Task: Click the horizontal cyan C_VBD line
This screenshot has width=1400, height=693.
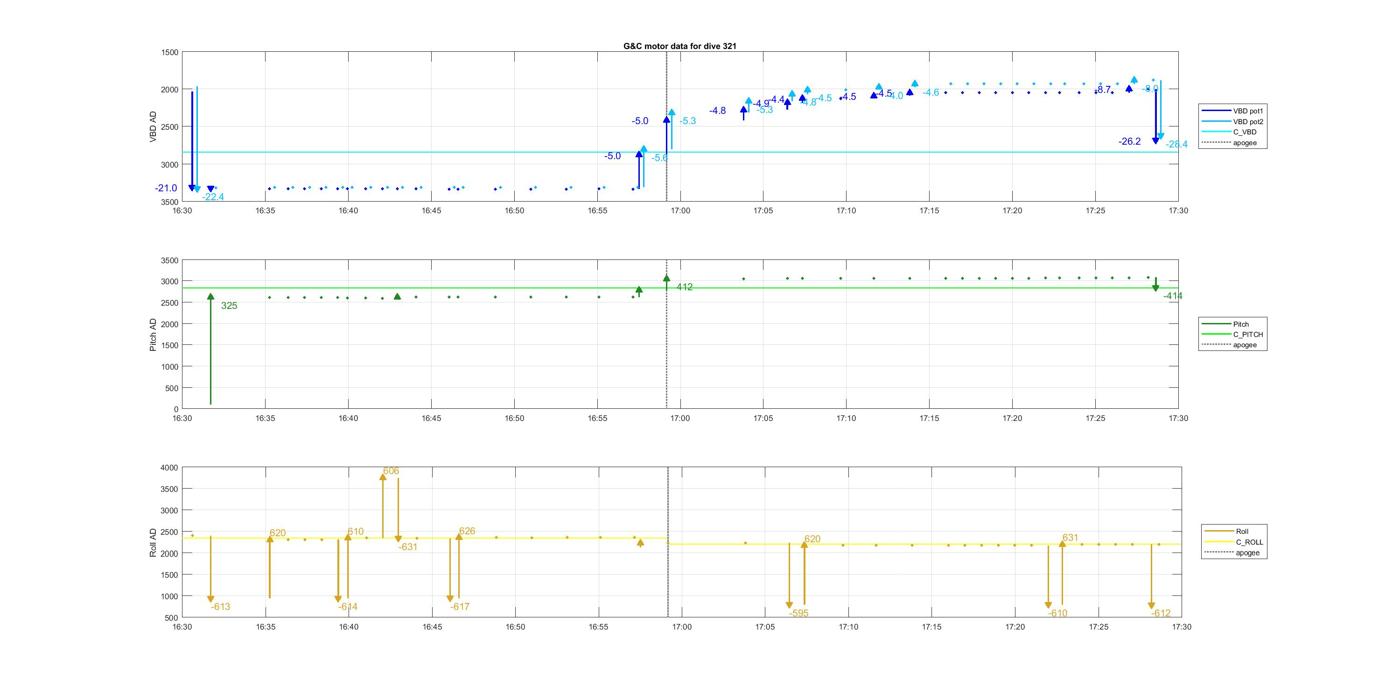Action: (x=680, y=153)
